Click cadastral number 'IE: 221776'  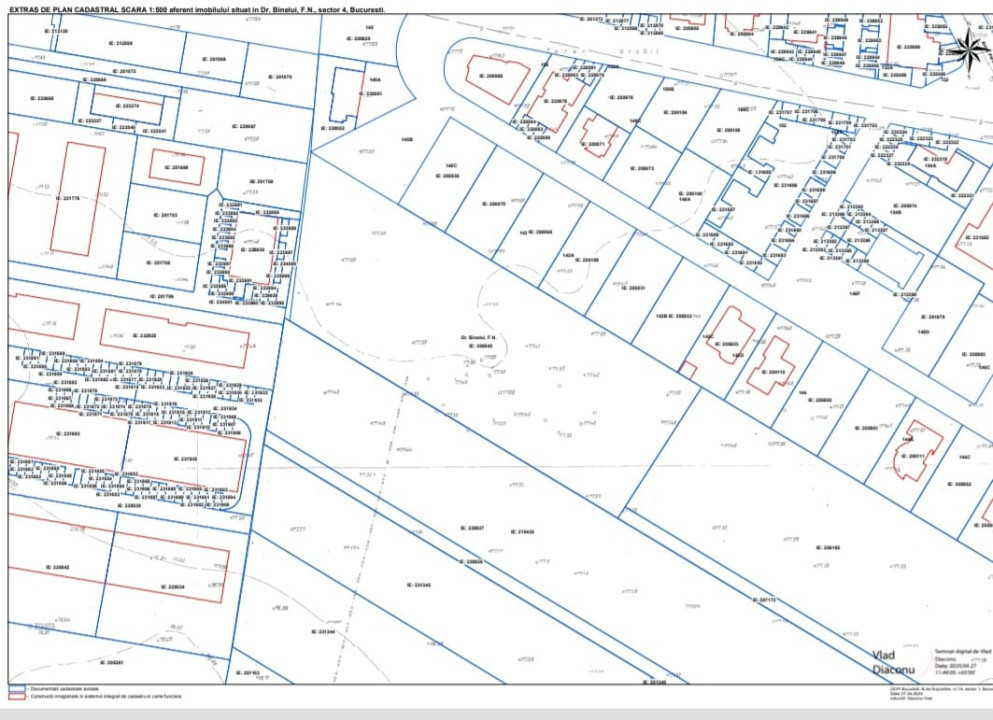(68, 198)
